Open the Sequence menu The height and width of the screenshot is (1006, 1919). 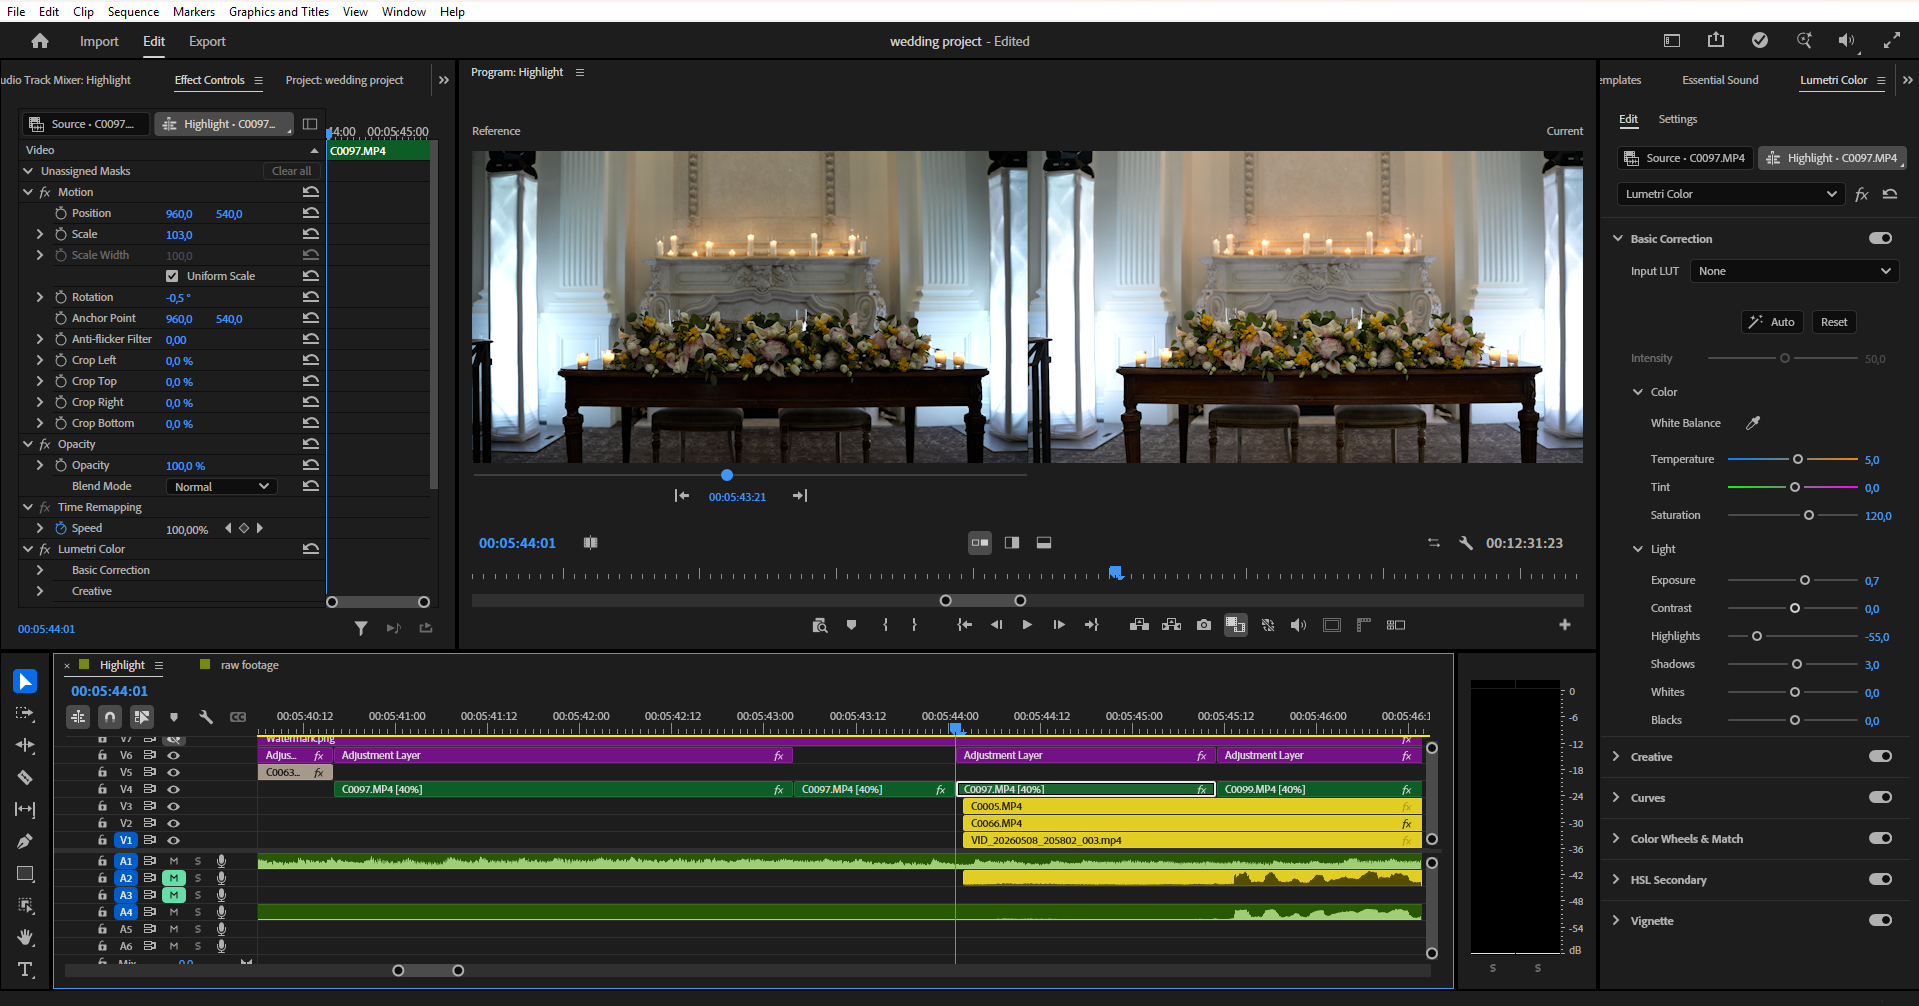point(133,11)
